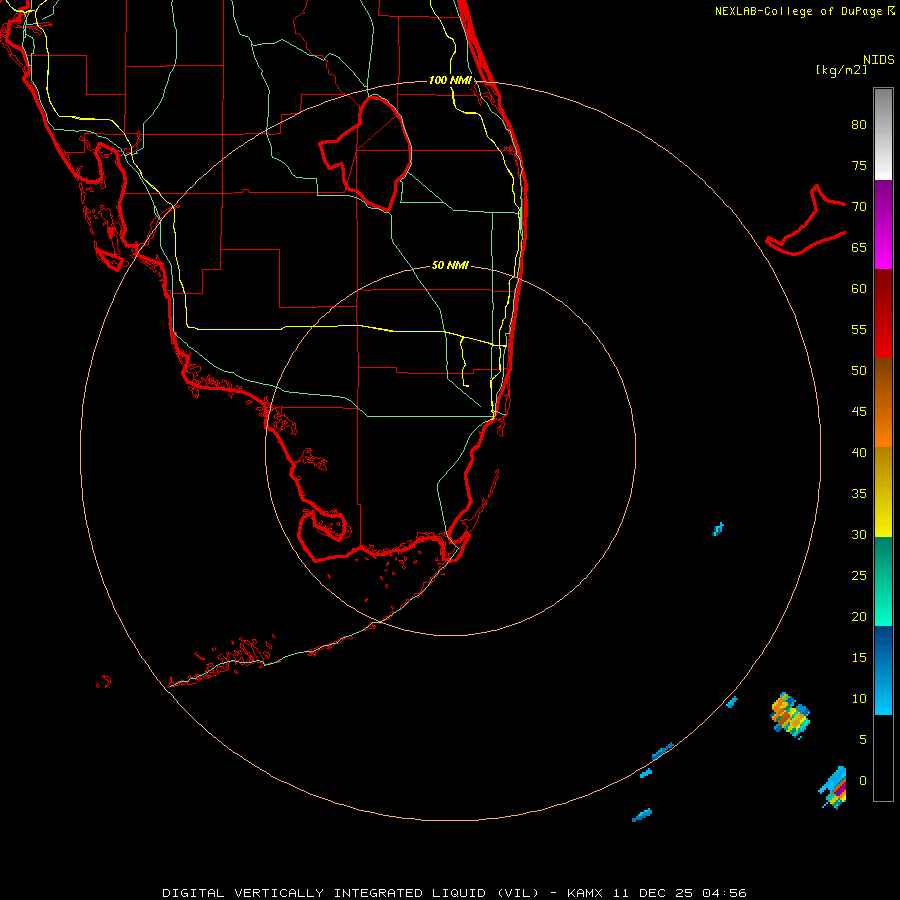Click the 65 value on the color scale
This screenshot has height=900, width=900.
coord(859,248)
